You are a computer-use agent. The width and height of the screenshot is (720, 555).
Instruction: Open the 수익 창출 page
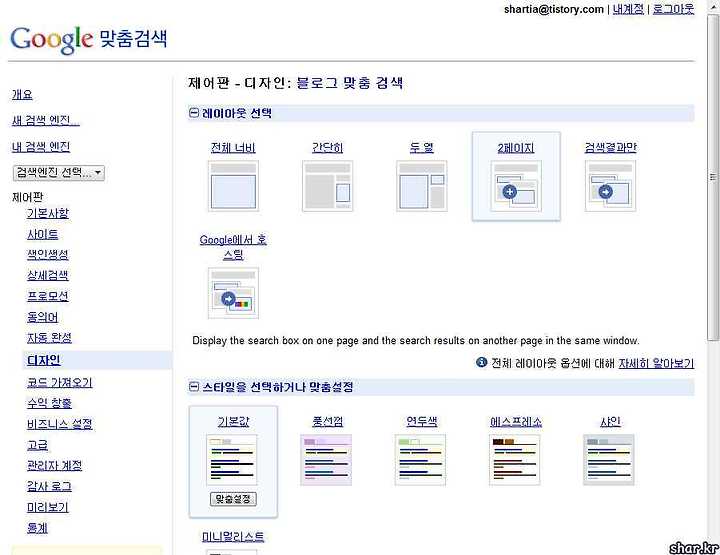(x=50, y=403)
